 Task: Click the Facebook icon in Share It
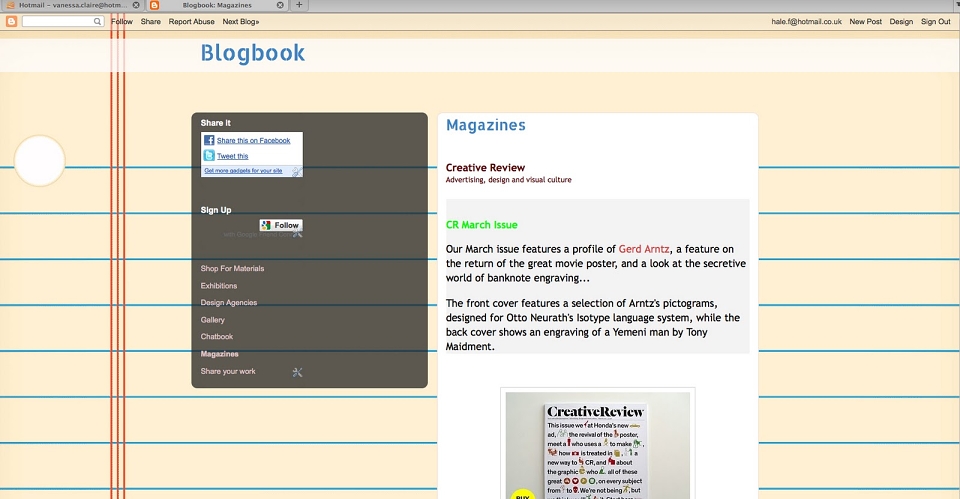[x=209, y=140]
